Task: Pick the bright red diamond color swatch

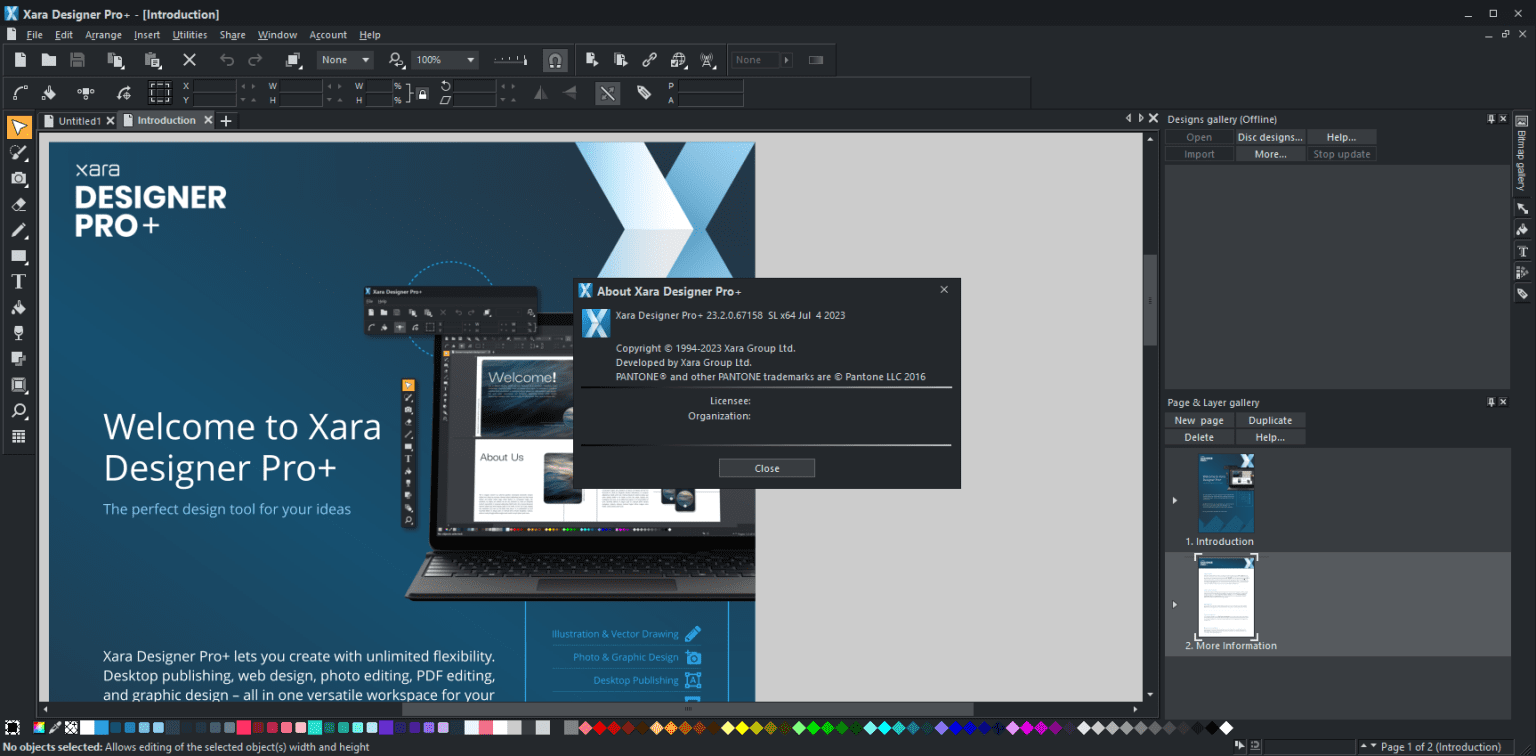Action: 600,727
